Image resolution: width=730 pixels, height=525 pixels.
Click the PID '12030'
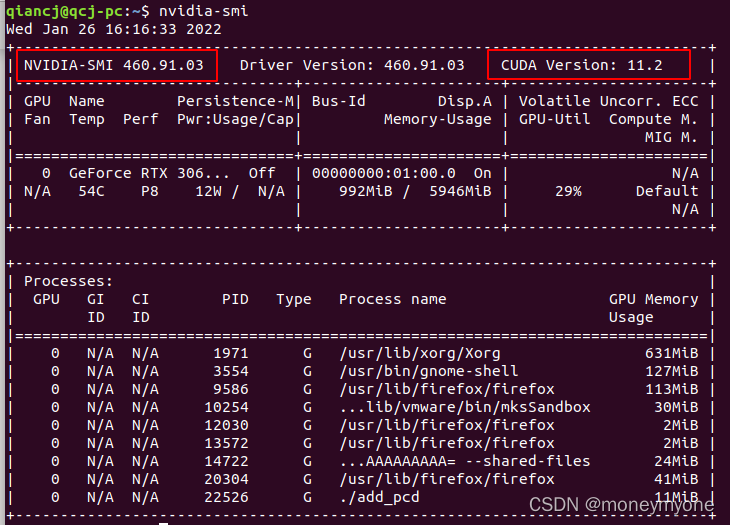(x=226, y=425)
